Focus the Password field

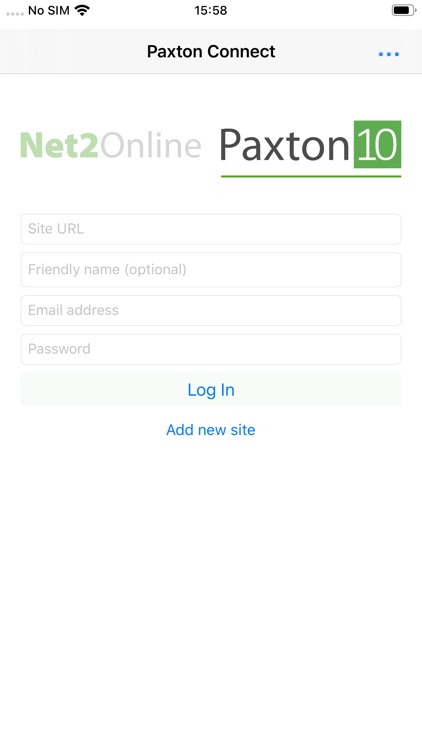(x=211, y=349)
